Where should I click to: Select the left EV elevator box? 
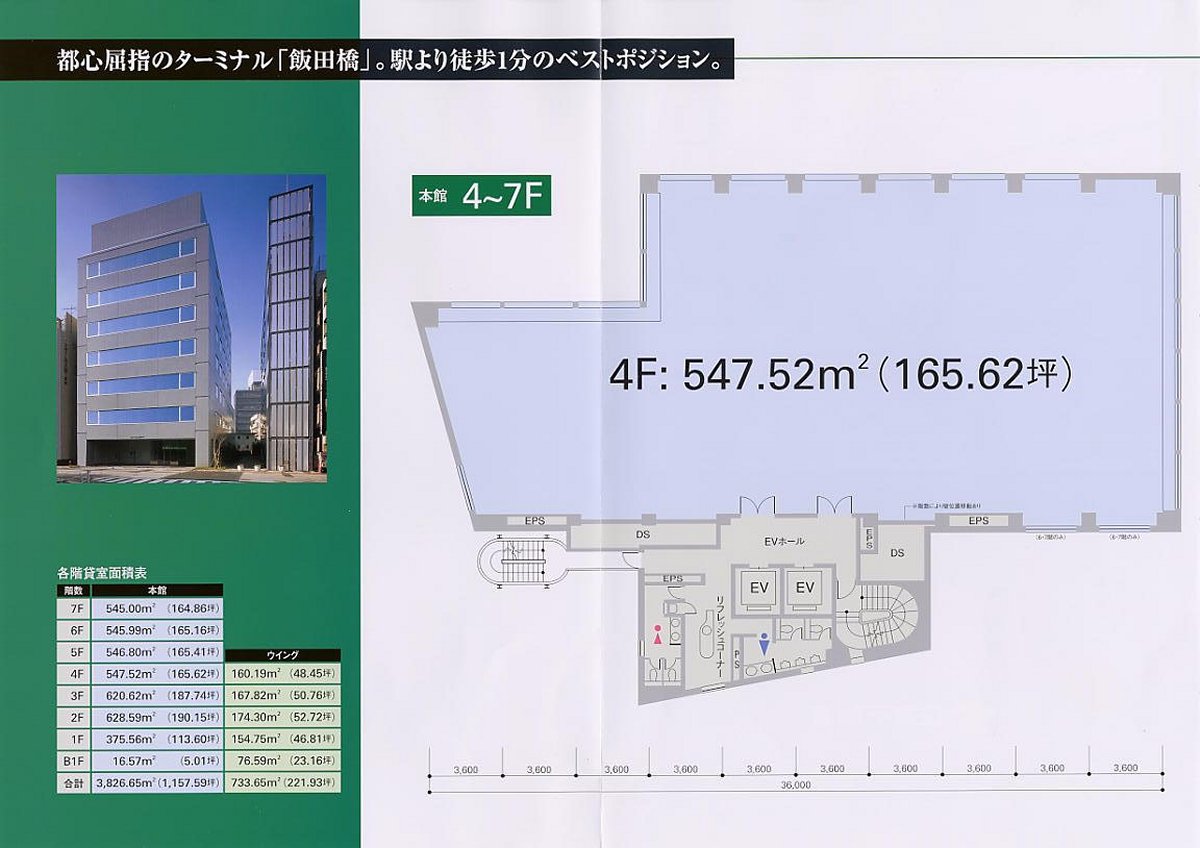coord(758,588)
